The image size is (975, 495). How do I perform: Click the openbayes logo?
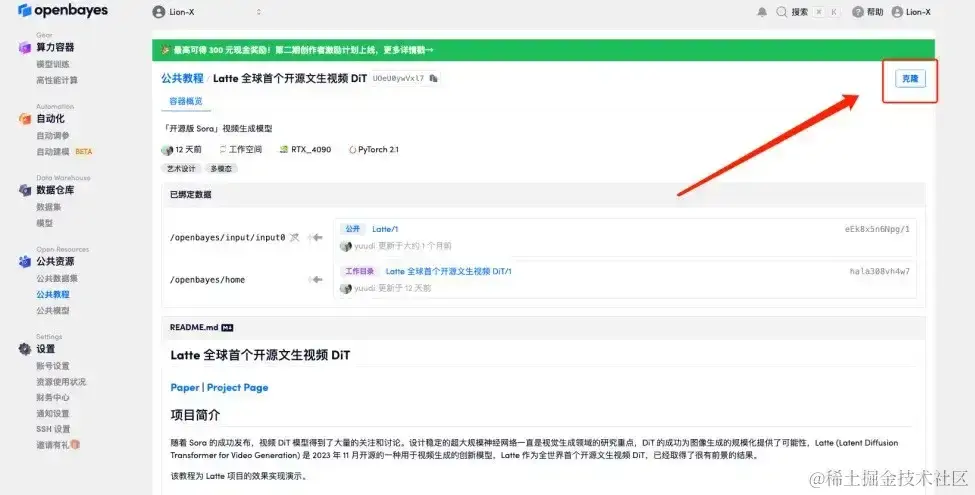pos(63,11)
